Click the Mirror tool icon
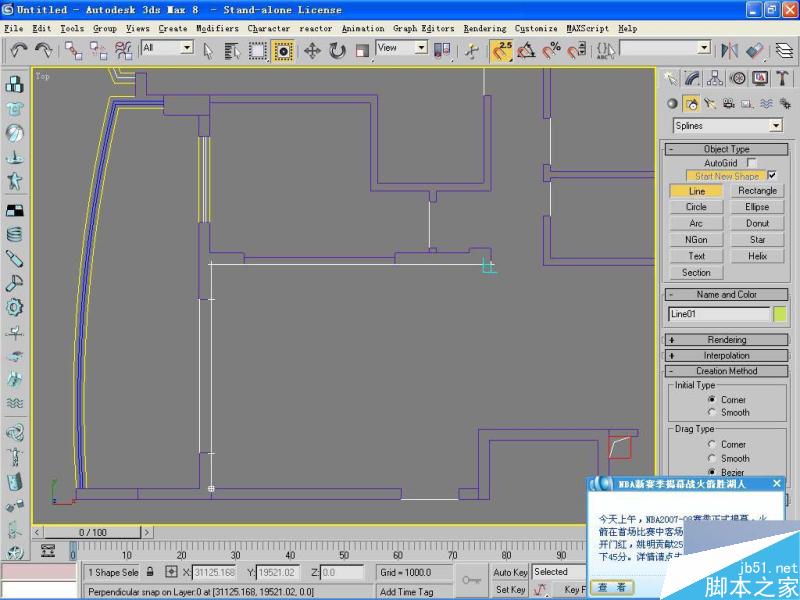 click(729, 50)
